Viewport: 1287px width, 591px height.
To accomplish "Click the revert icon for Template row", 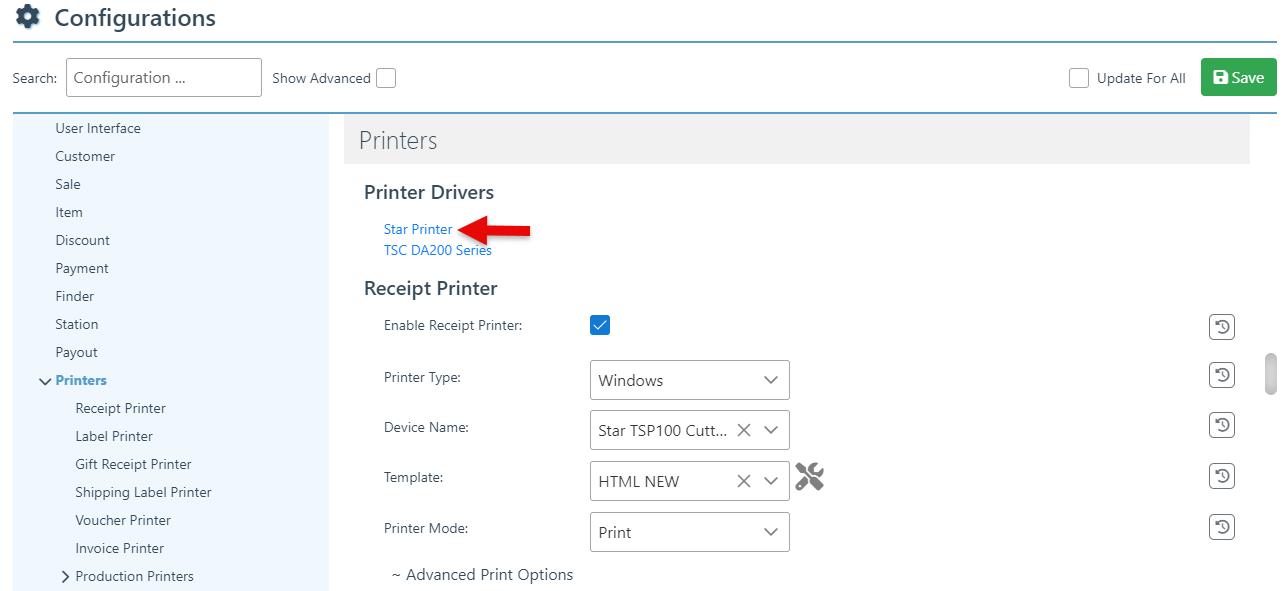I will pyautogui.click(x=1221, y=476).
